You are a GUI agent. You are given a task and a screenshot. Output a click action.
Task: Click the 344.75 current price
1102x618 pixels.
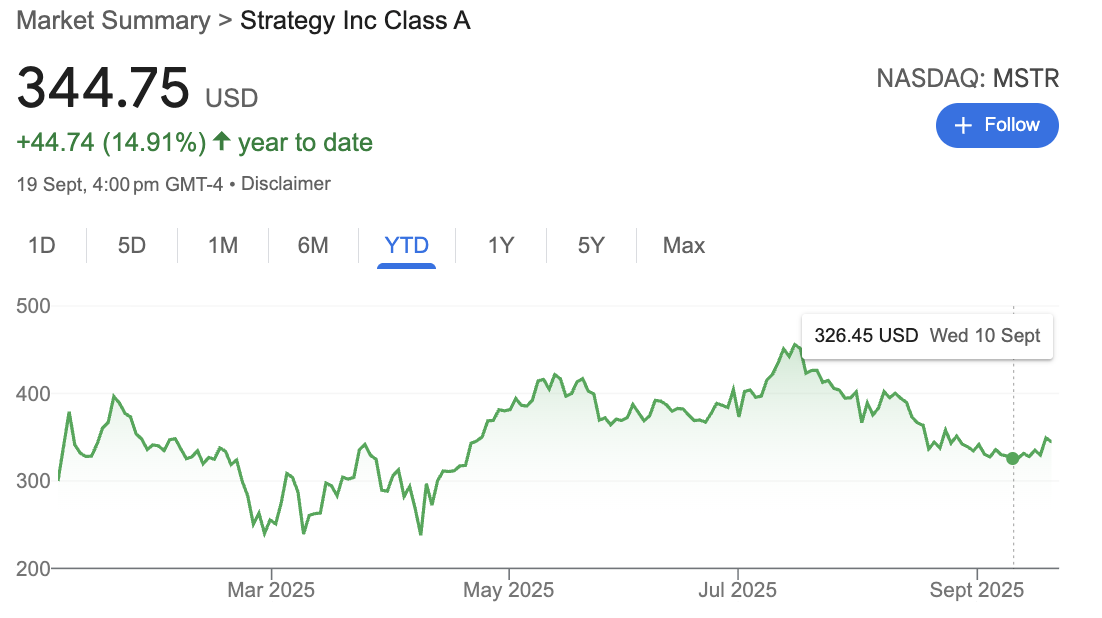(102, 88)
